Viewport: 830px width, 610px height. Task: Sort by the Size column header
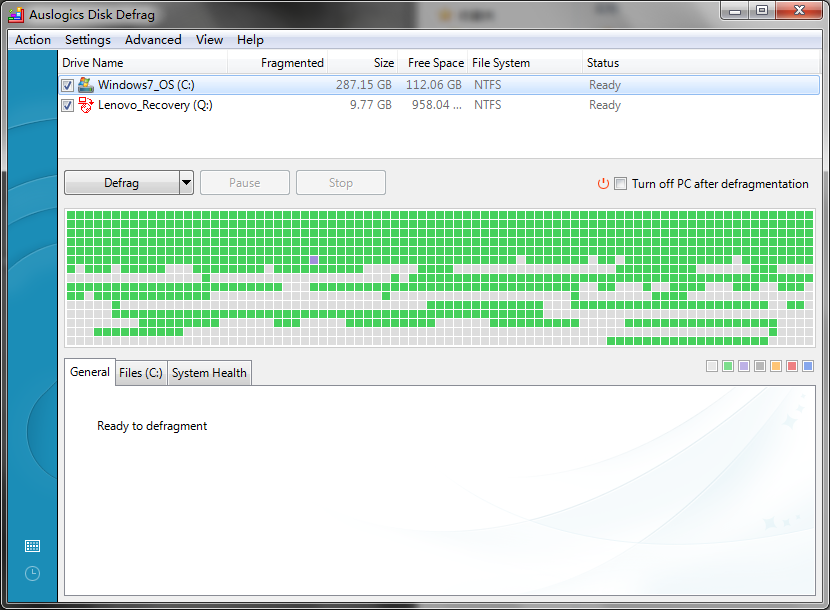click(x=363, y=62)
